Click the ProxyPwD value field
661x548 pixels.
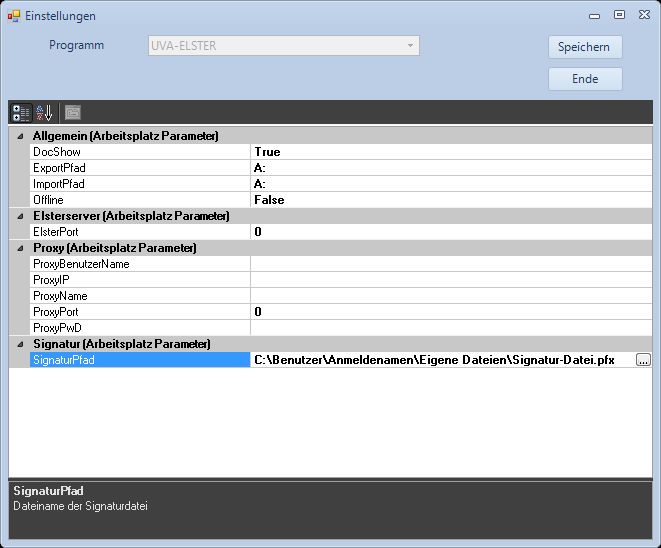450,328
